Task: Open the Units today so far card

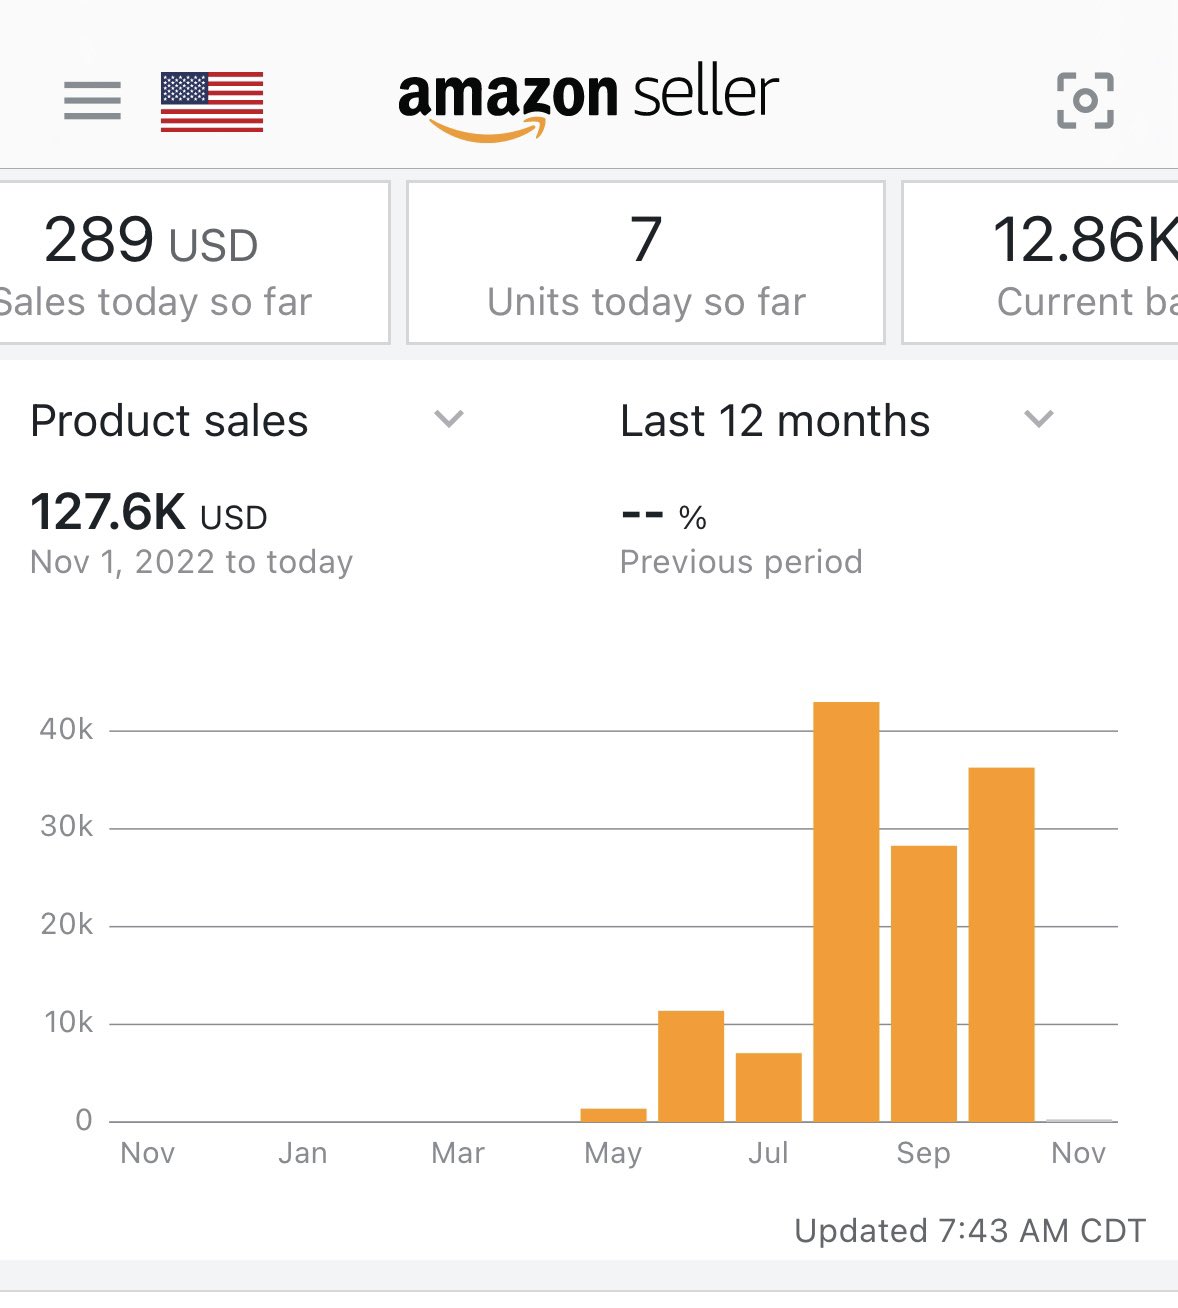Action: (646, 263)
